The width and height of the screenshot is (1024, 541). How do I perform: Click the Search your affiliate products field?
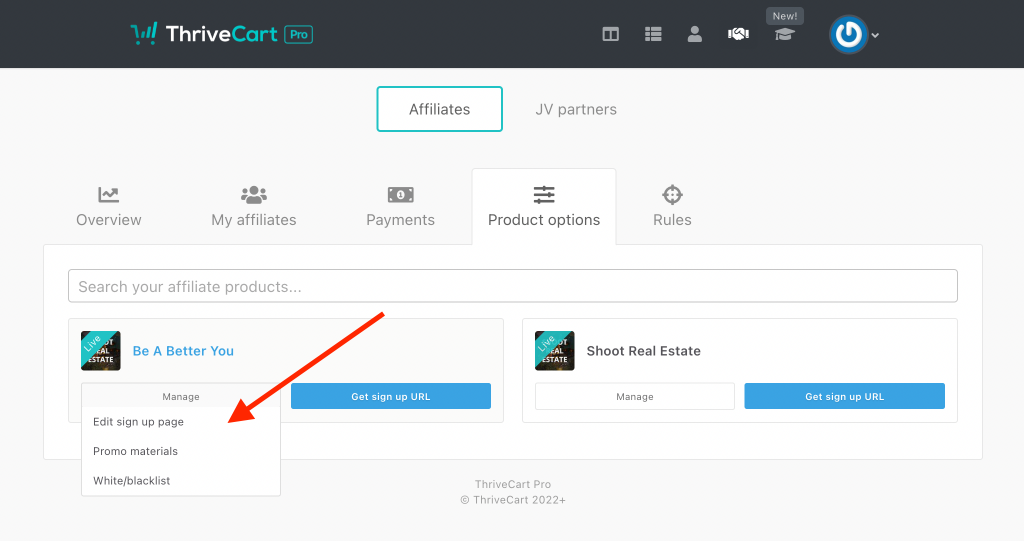tap(513, 286)
